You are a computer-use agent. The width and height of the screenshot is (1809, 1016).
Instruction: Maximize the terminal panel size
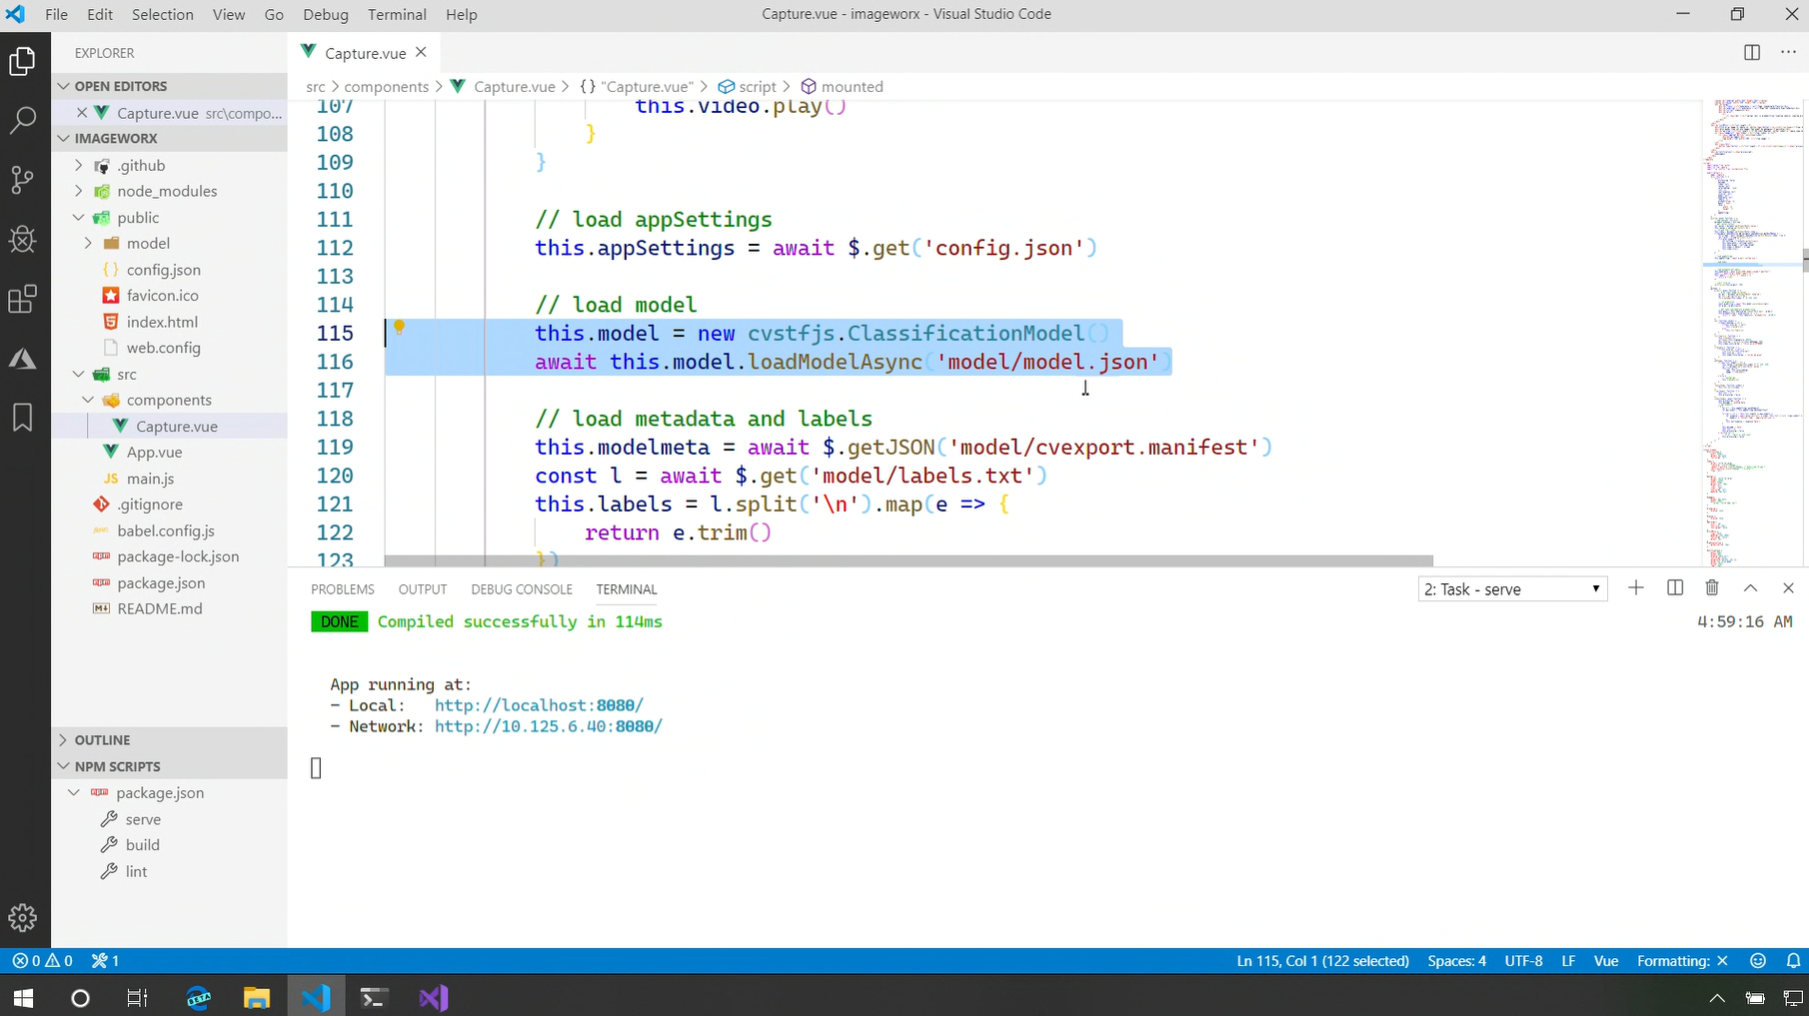pos(1750,589)
